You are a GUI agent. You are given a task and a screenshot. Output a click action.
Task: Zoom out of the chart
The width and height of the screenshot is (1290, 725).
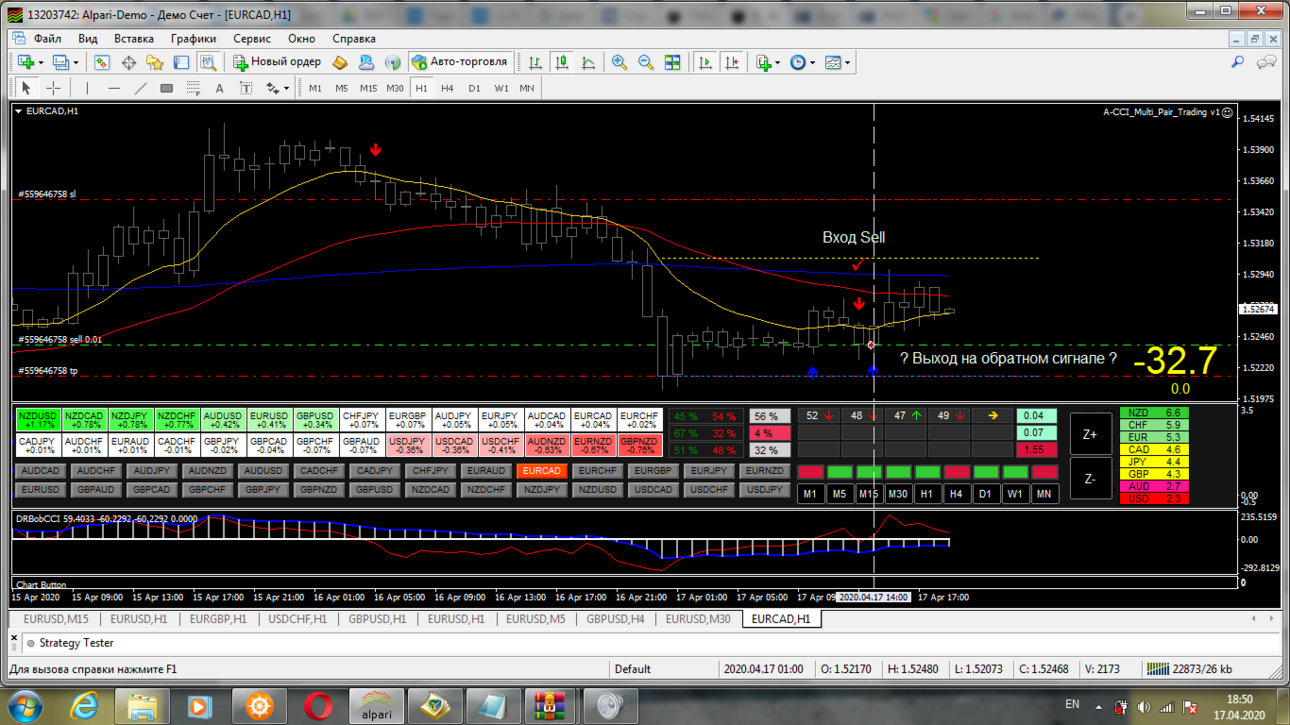tap(646, 62)
